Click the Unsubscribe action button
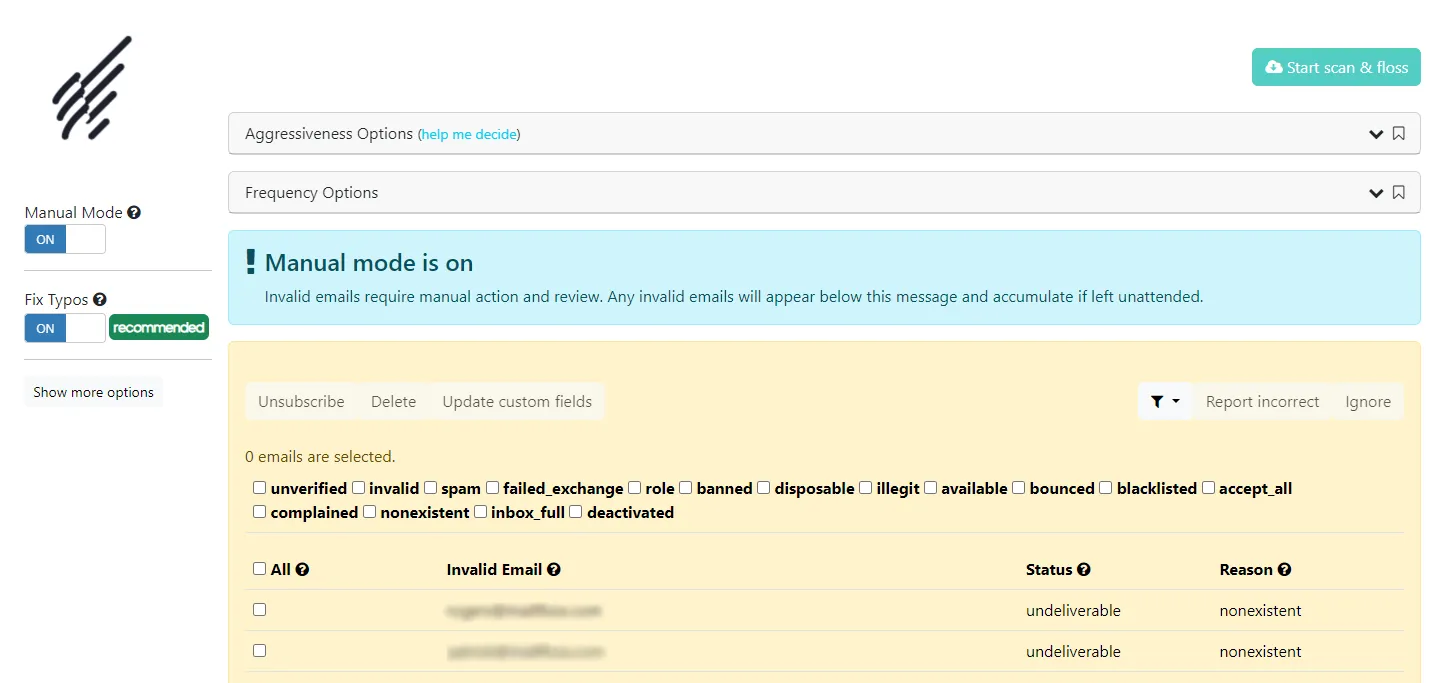The height and width of the screenshot is (683, 1443). 301,401
